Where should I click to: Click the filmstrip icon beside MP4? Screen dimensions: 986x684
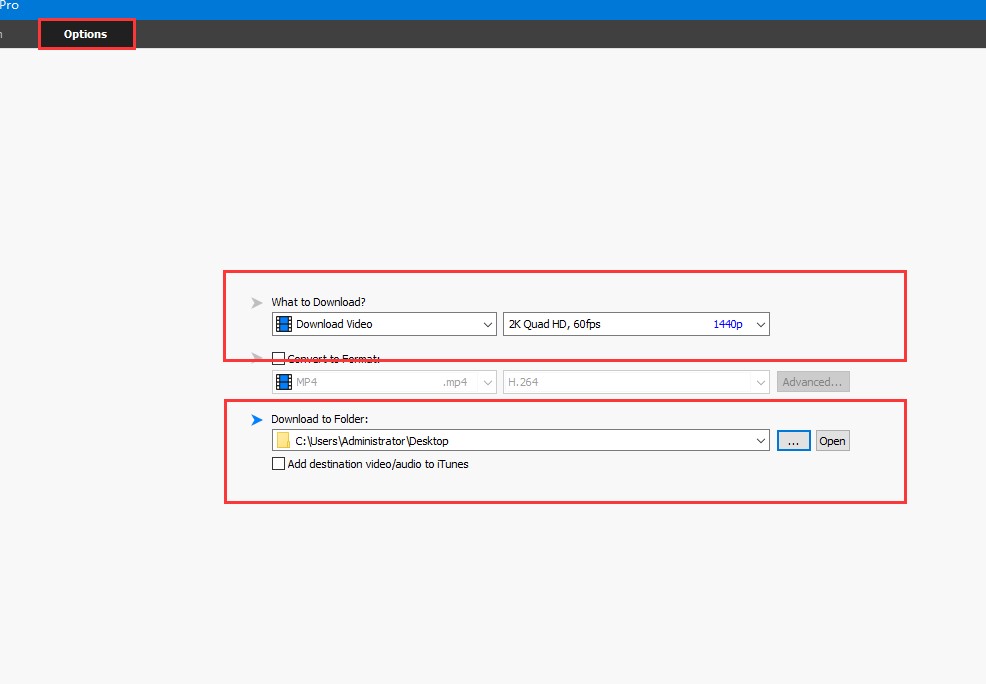click(285, 381)
